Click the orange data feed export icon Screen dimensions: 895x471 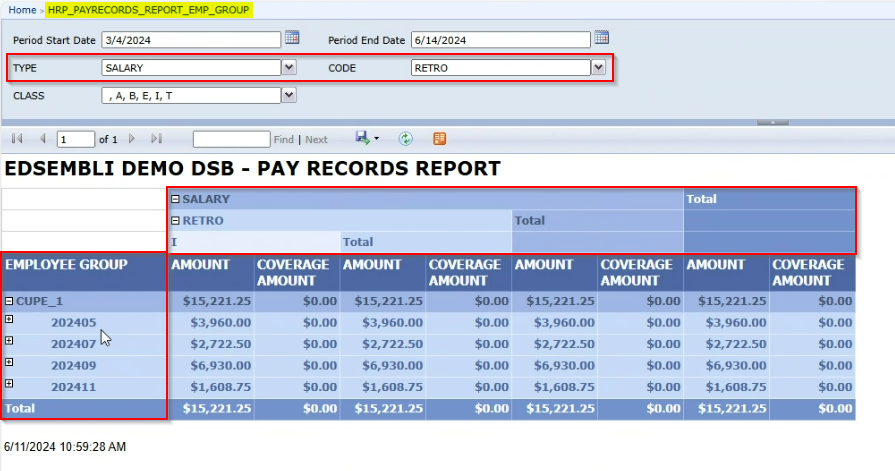(440, 139)
